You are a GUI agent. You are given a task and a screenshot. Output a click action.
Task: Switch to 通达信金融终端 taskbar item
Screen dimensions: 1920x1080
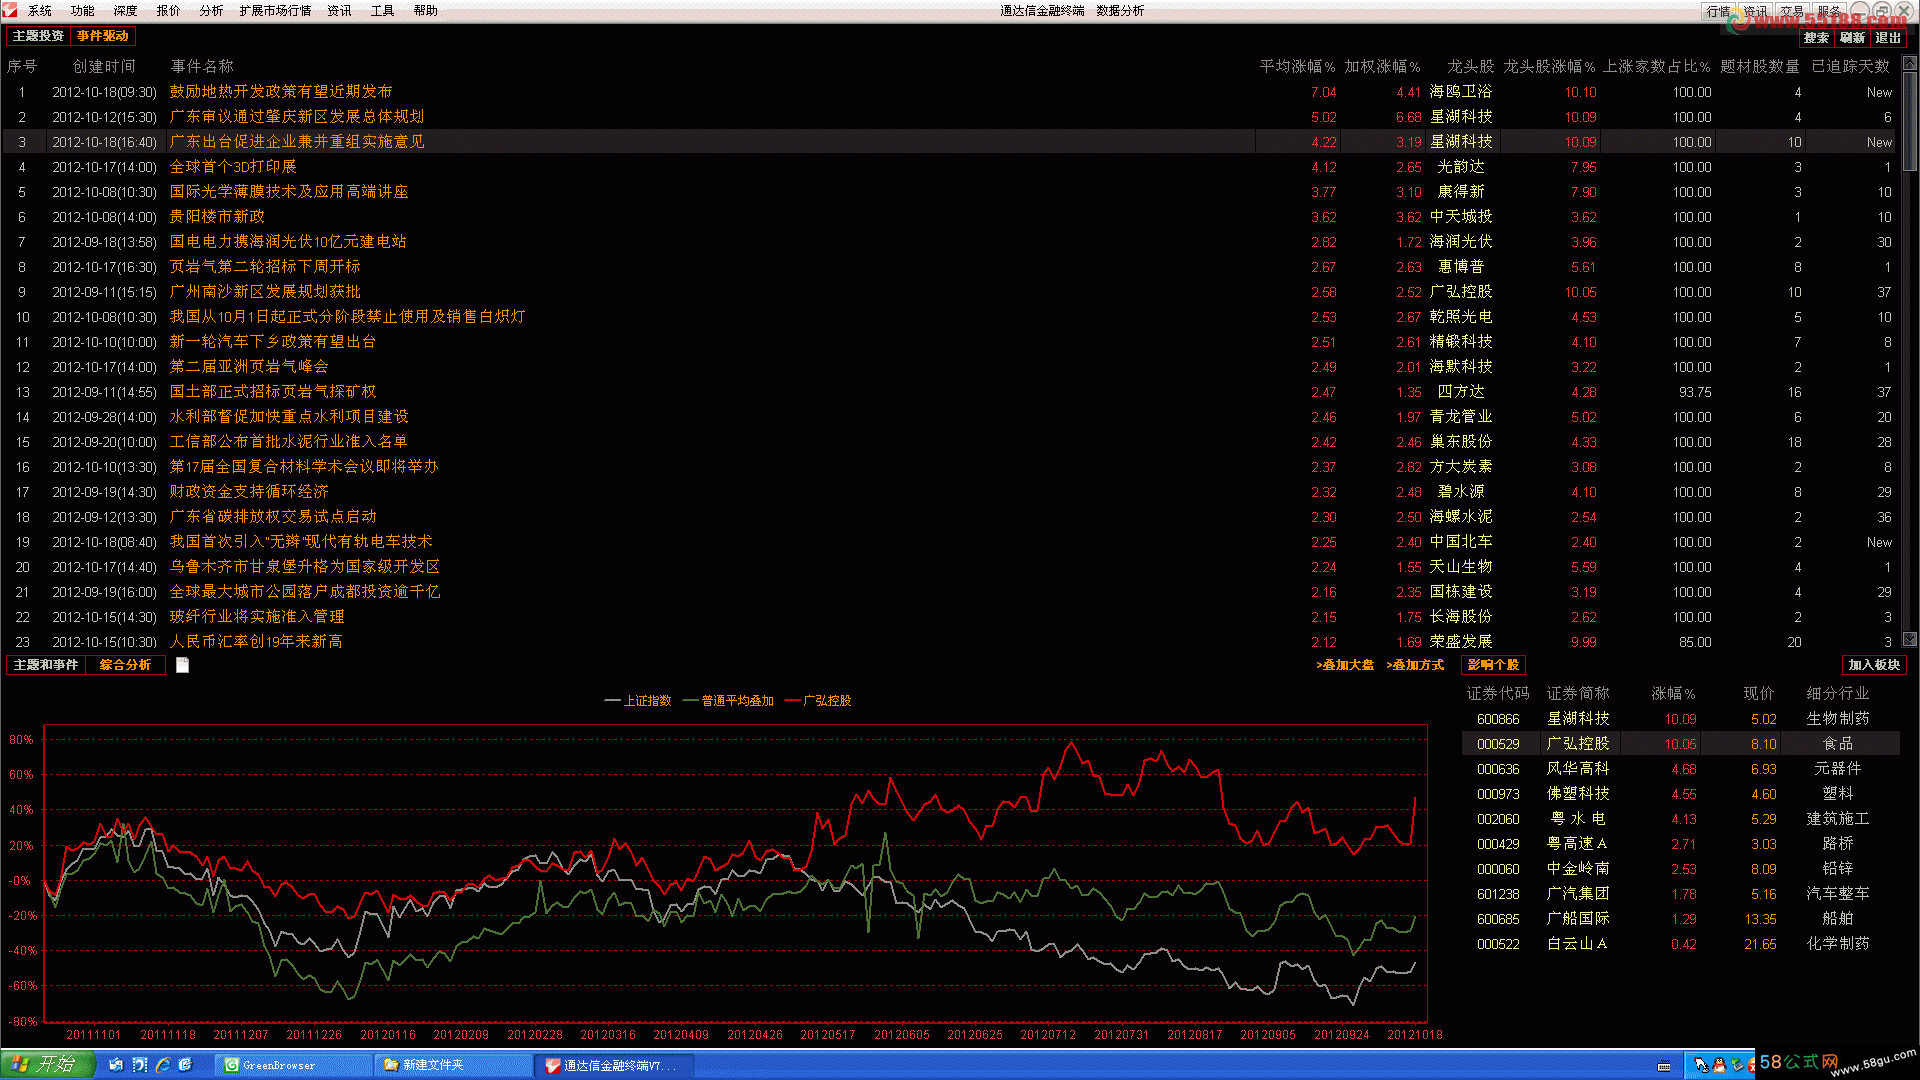(612, 1065)
